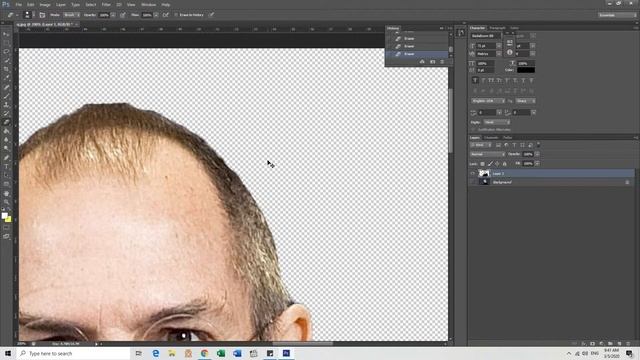The height and width of the screenshot is (360, 640).
Task: Open the anti-aliasing dropdown
Action: tap(525, 101)
